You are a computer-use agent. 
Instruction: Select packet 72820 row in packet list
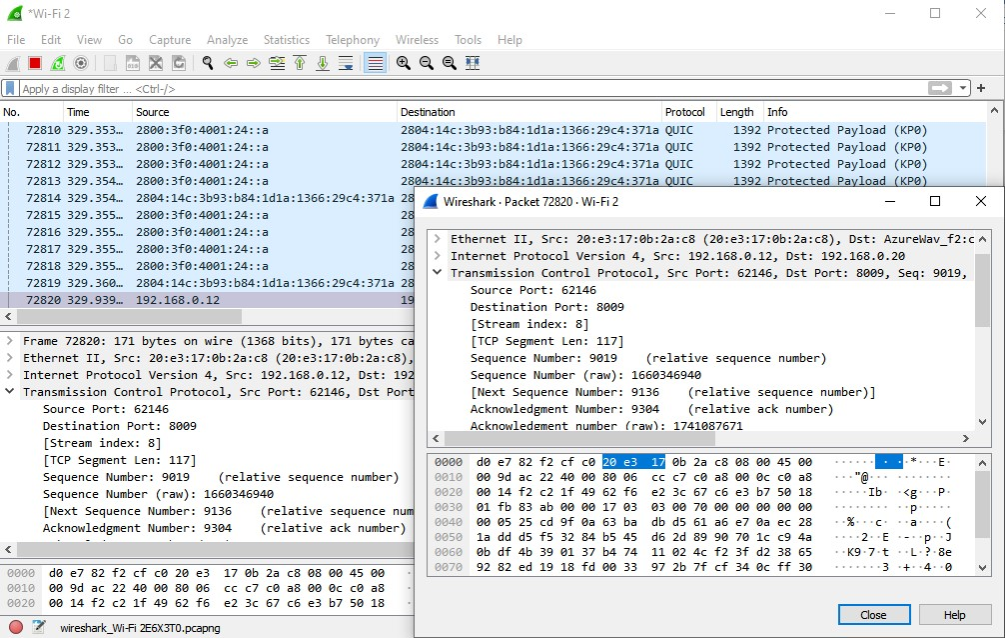(208, 300)
